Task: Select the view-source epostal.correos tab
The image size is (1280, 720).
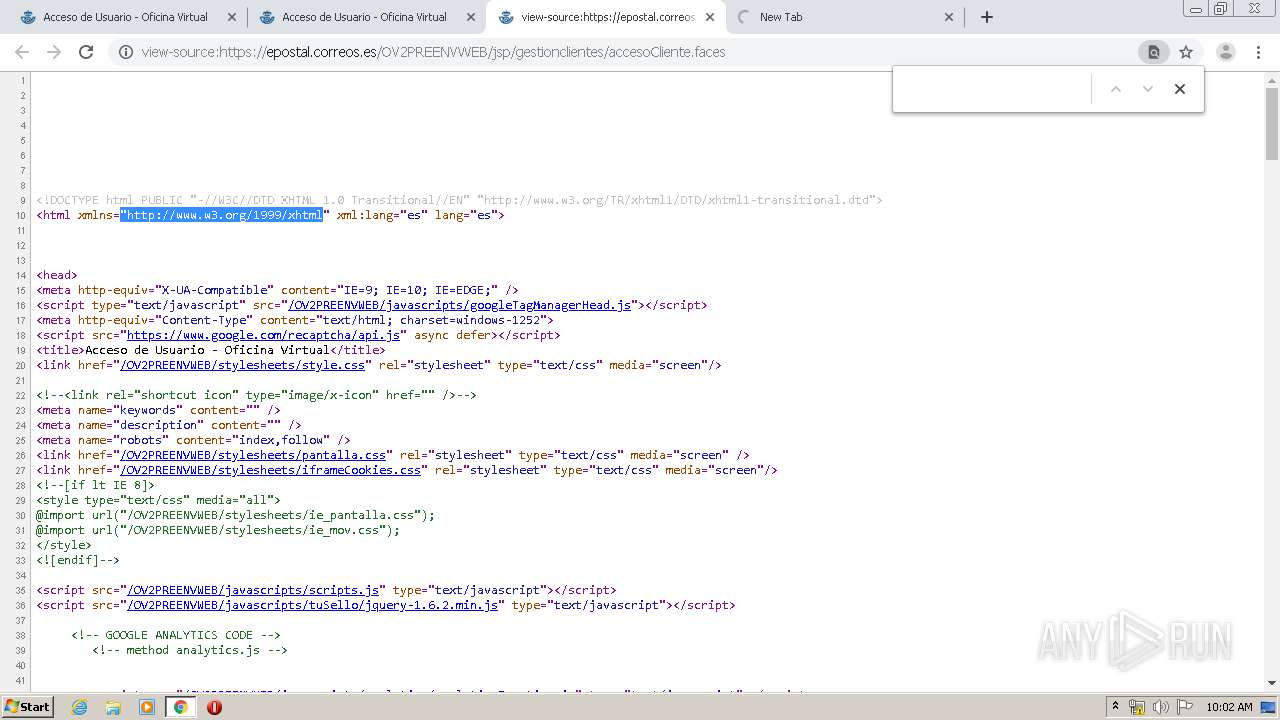Action: click(607, 17)
